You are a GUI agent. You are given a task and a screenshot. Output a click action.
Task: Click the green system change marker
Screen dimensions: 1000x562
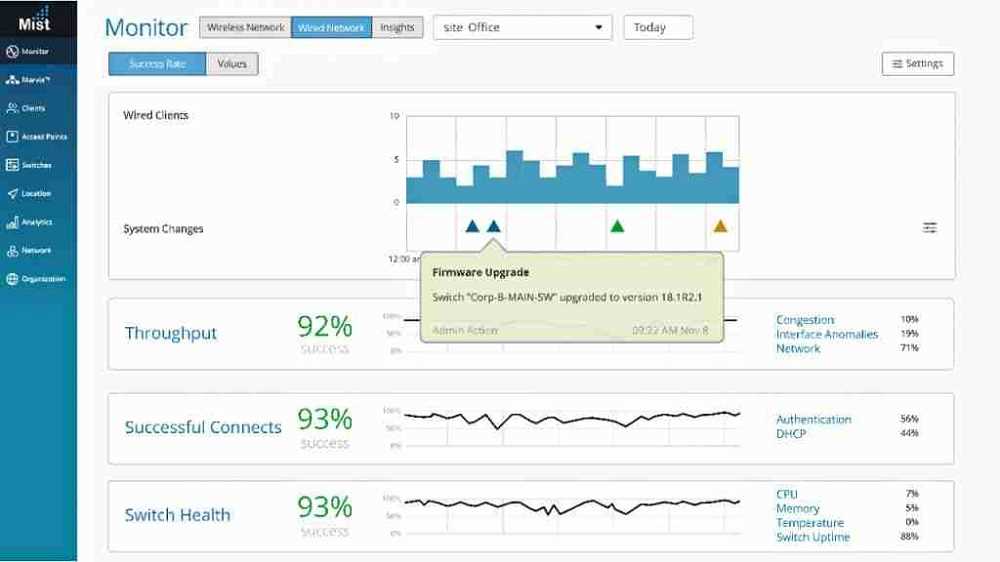[617, 226]
